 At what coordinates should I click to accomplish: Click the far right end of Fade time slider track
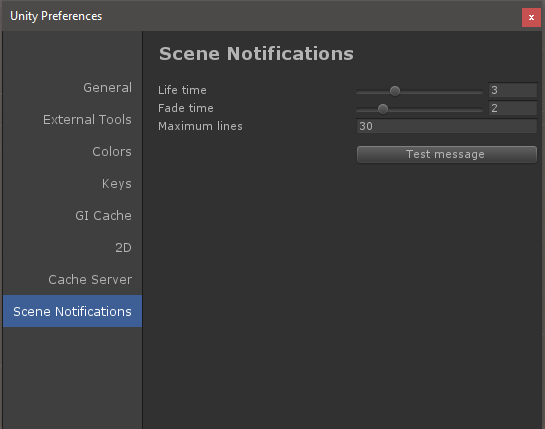pyautogui.click(x=481, y=110)
